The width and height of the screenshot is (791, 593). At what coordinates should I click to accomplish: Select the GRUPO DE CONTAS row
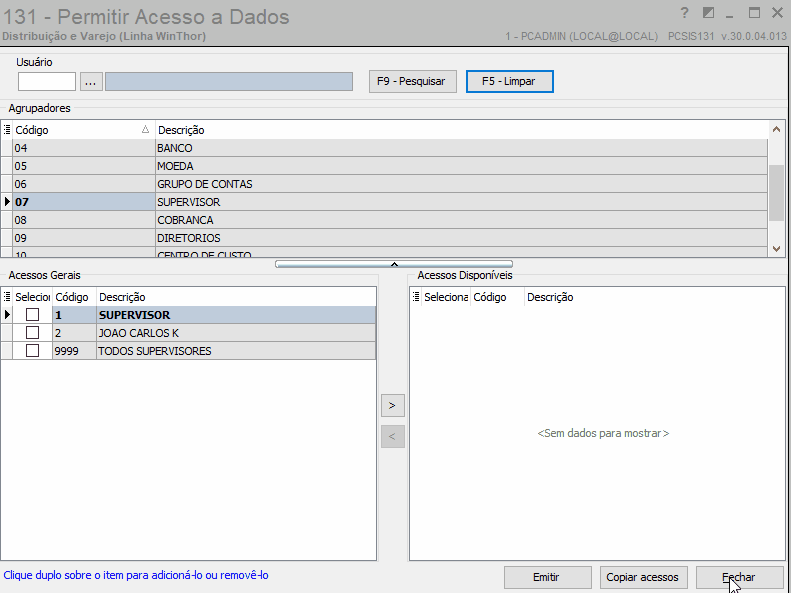click(384, 184)
